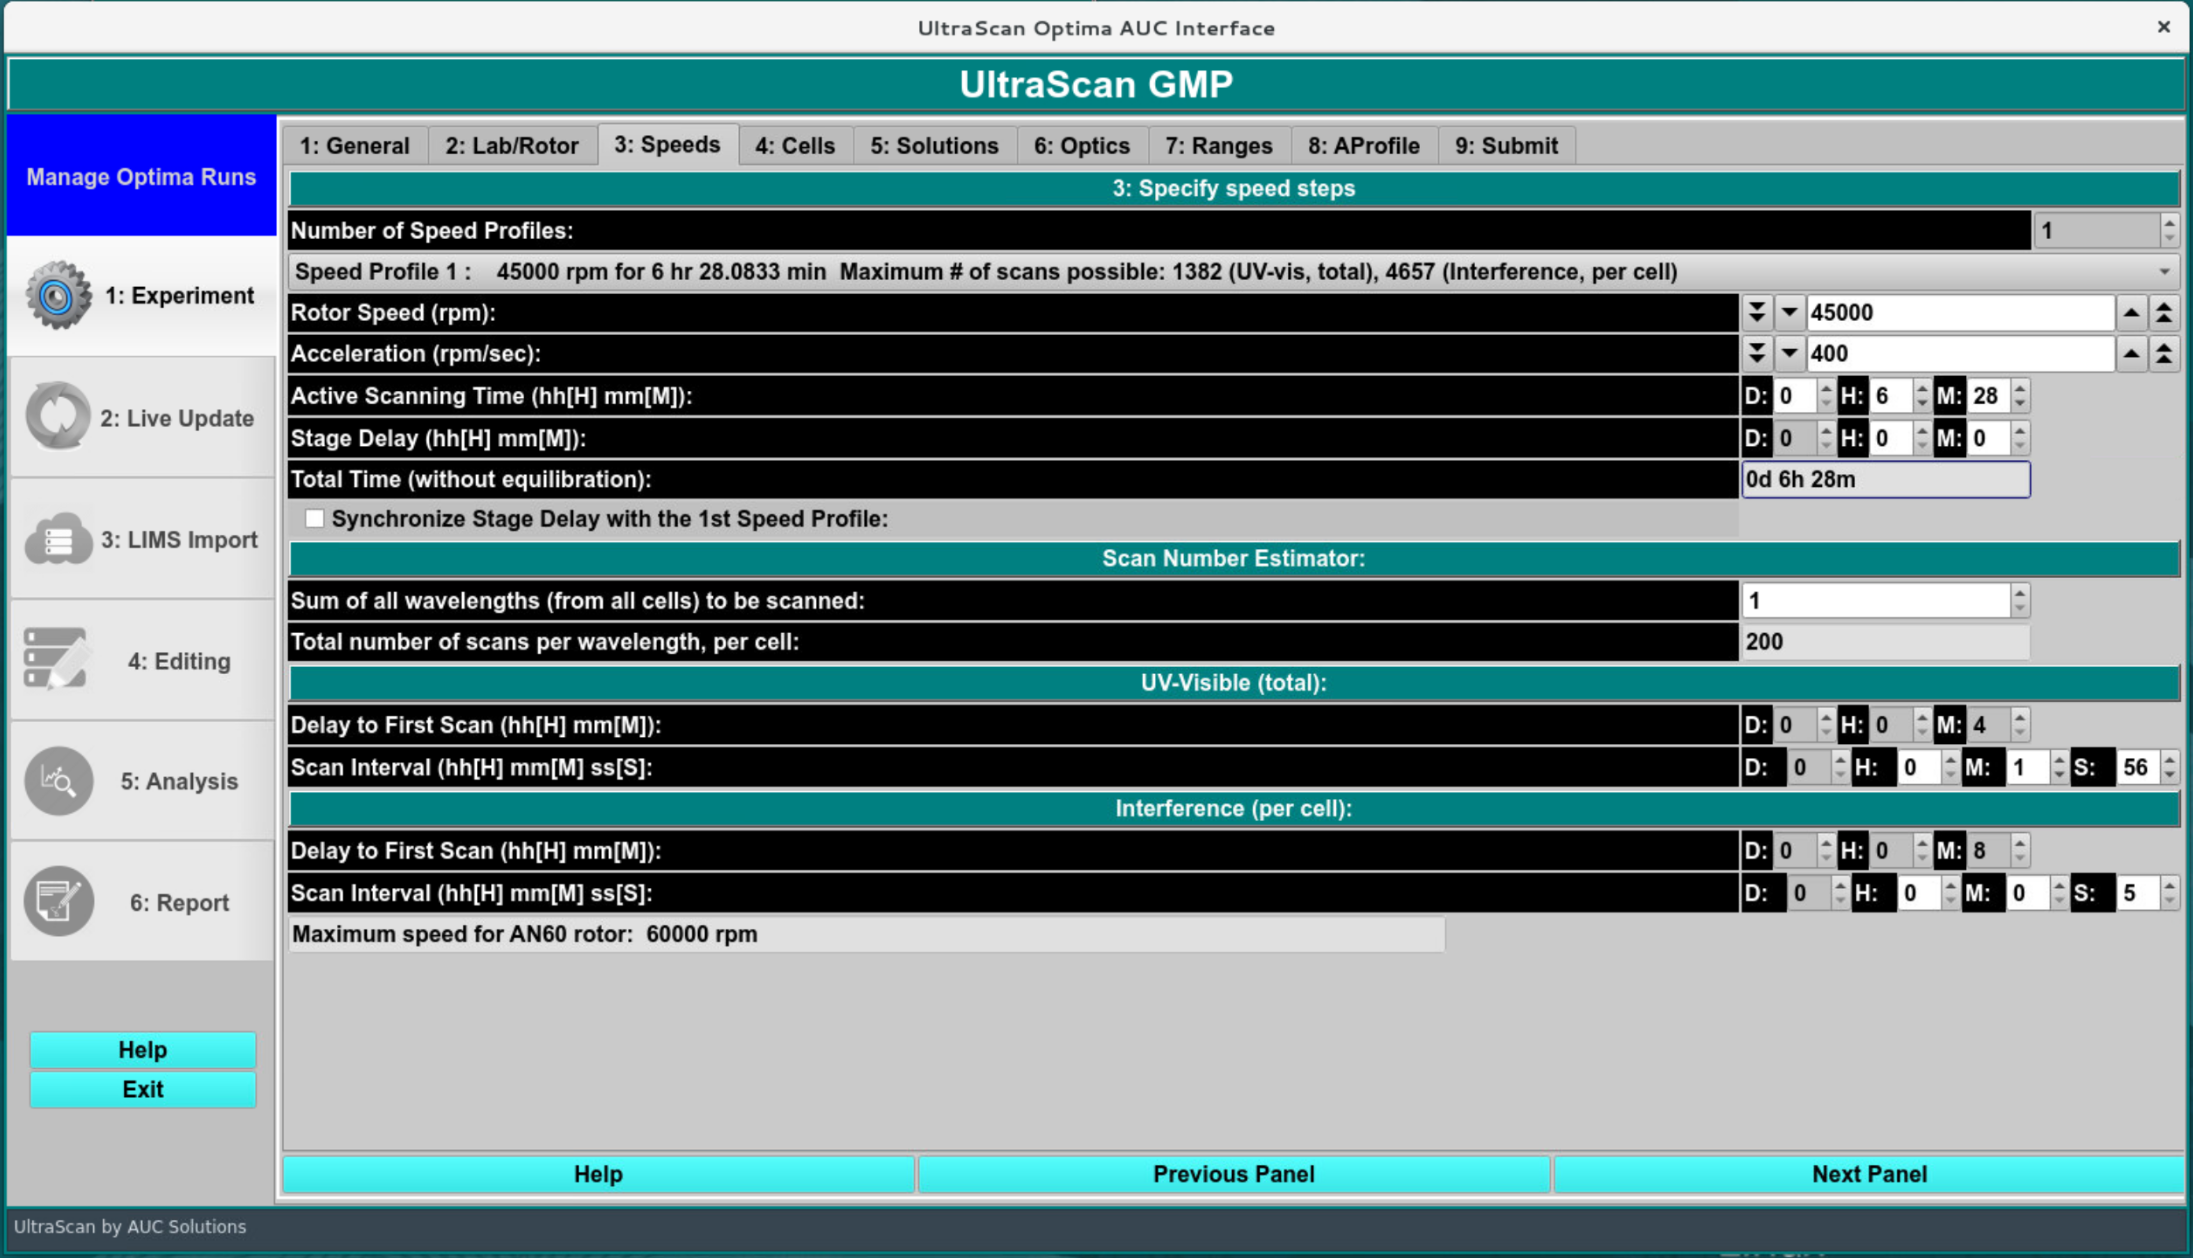This screenshot has width=2193, height=1258.
Task: Click double-up arrow for Rotor Speed
Action: (x=2164, y=313)
